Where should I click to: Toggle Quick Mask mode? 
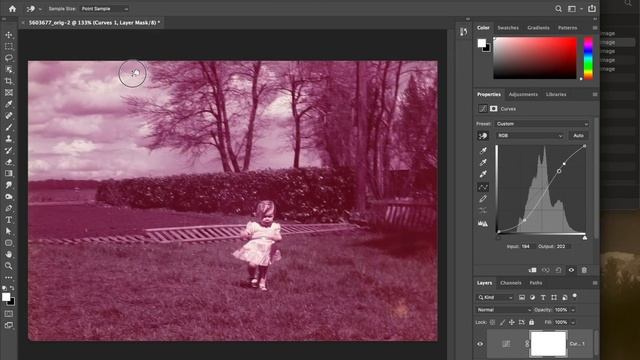tap(9, 314)
